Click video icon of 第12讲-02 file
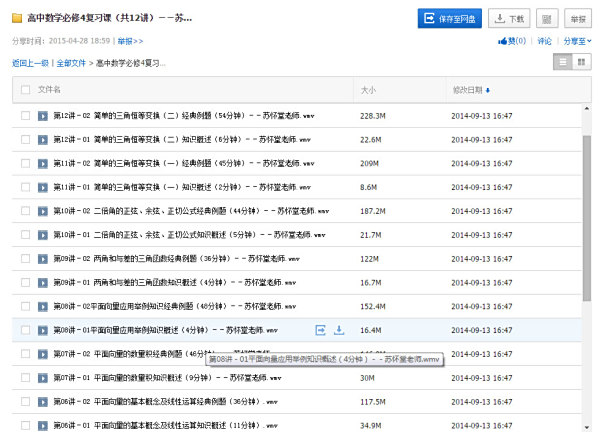The width and height of the screenshot is (600, 432). point(43,116)
